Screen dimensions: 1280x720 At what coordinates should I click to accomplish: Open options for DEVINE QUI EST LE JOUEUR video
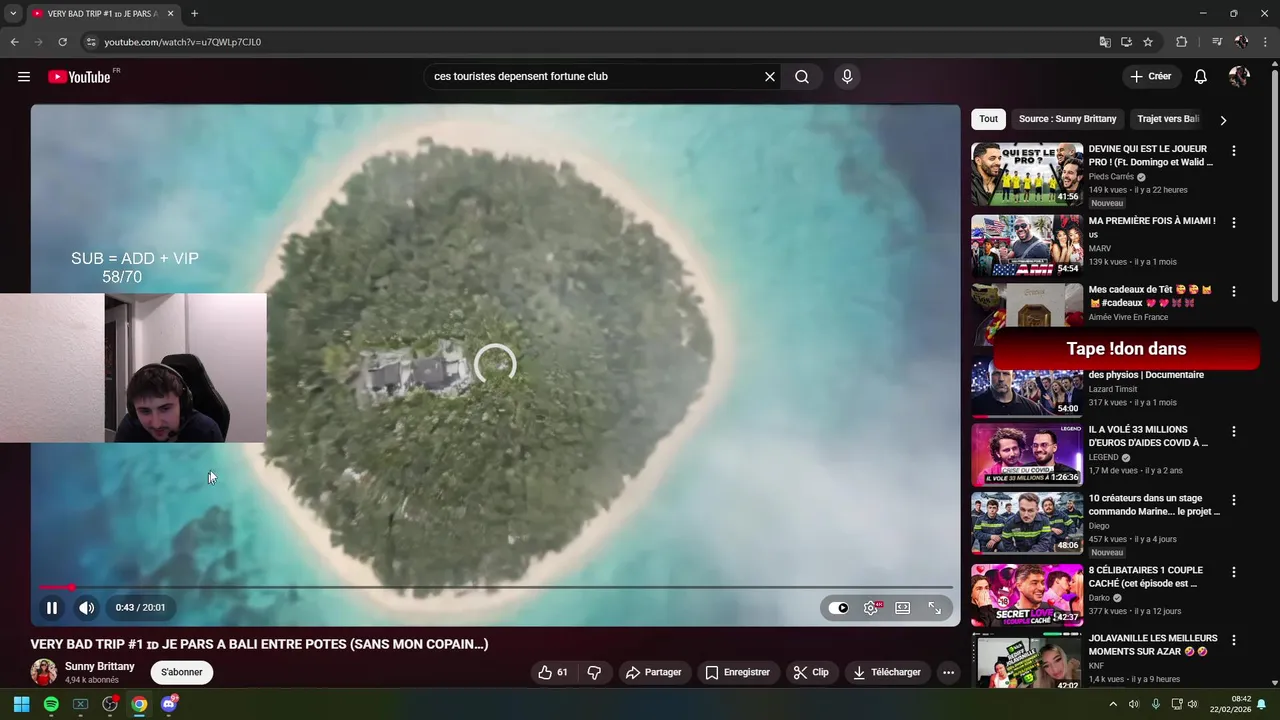pos(1233,151)
